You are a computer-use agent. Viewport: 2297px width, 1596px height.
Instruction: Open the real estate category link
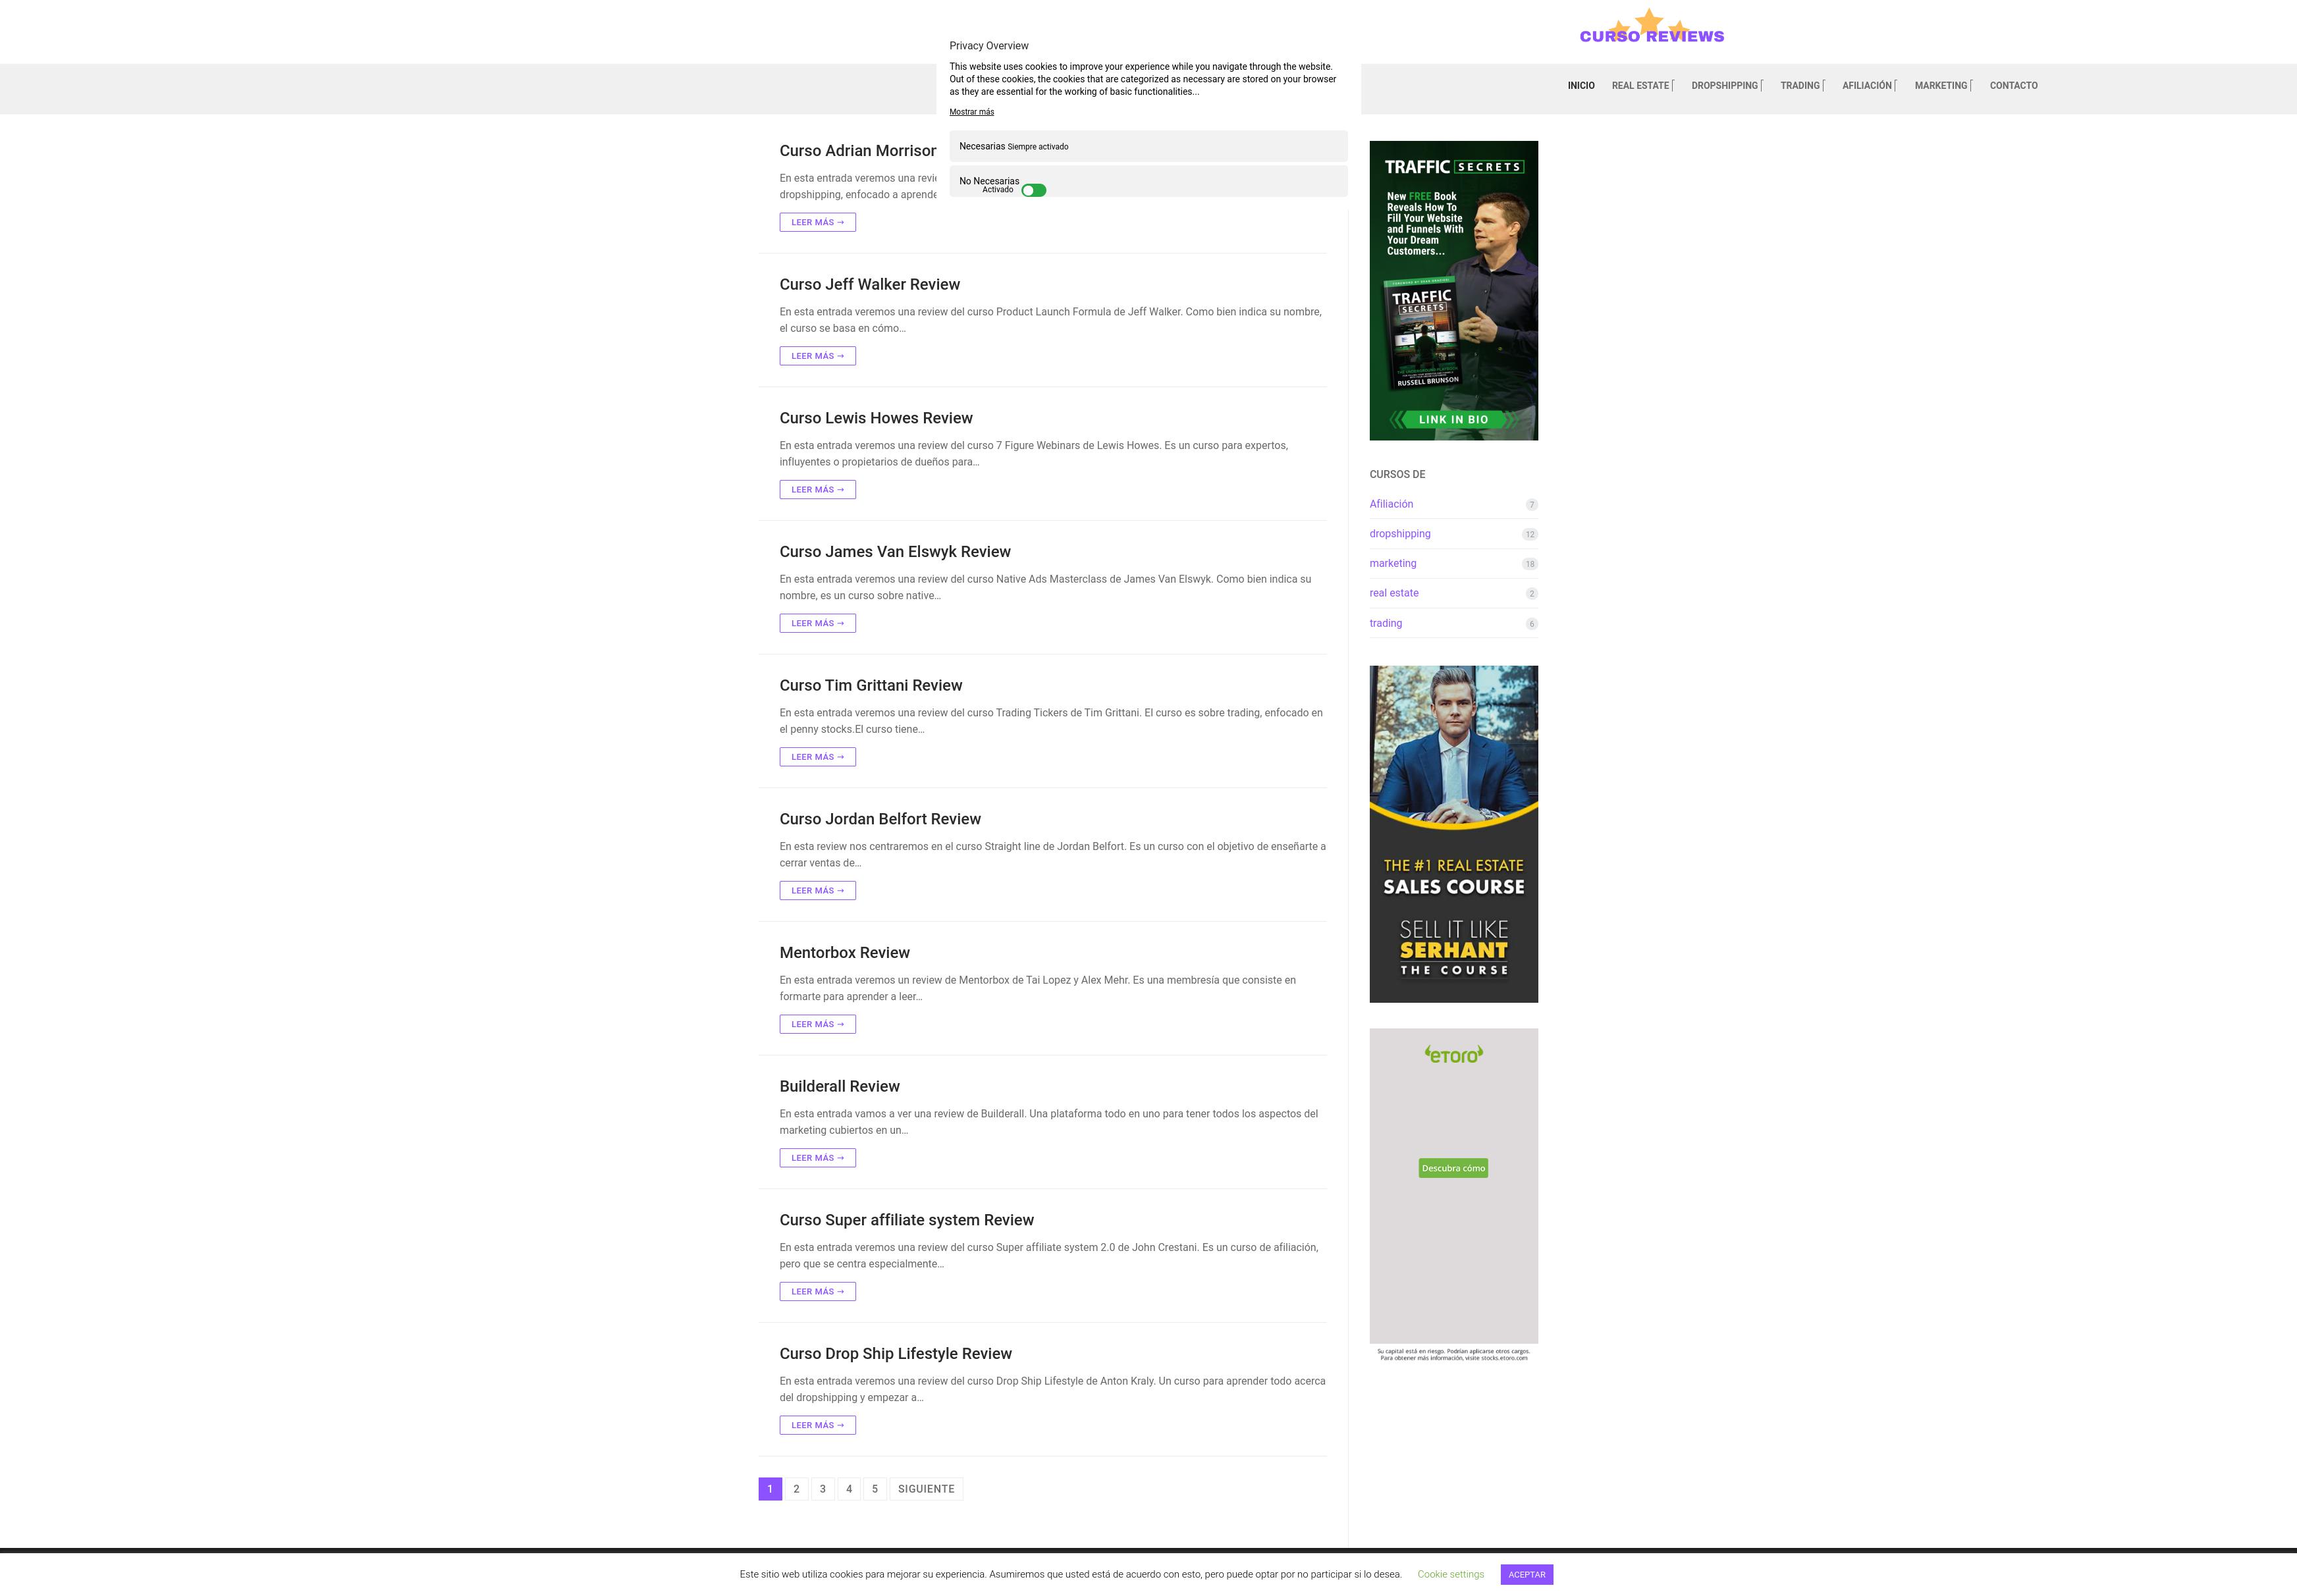(1394, 593)
